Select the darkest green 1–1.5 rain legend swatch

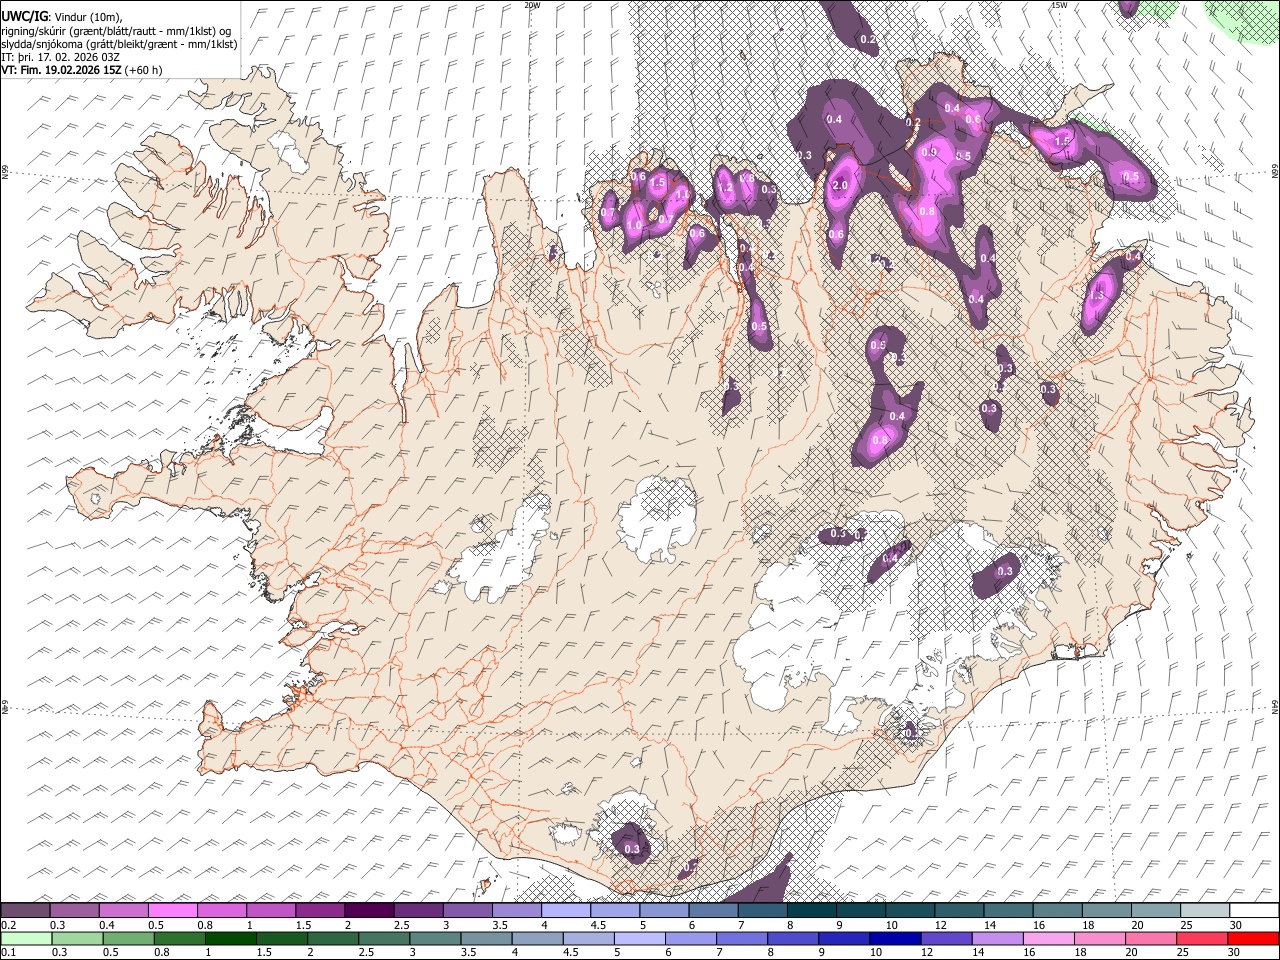(231, 938)
